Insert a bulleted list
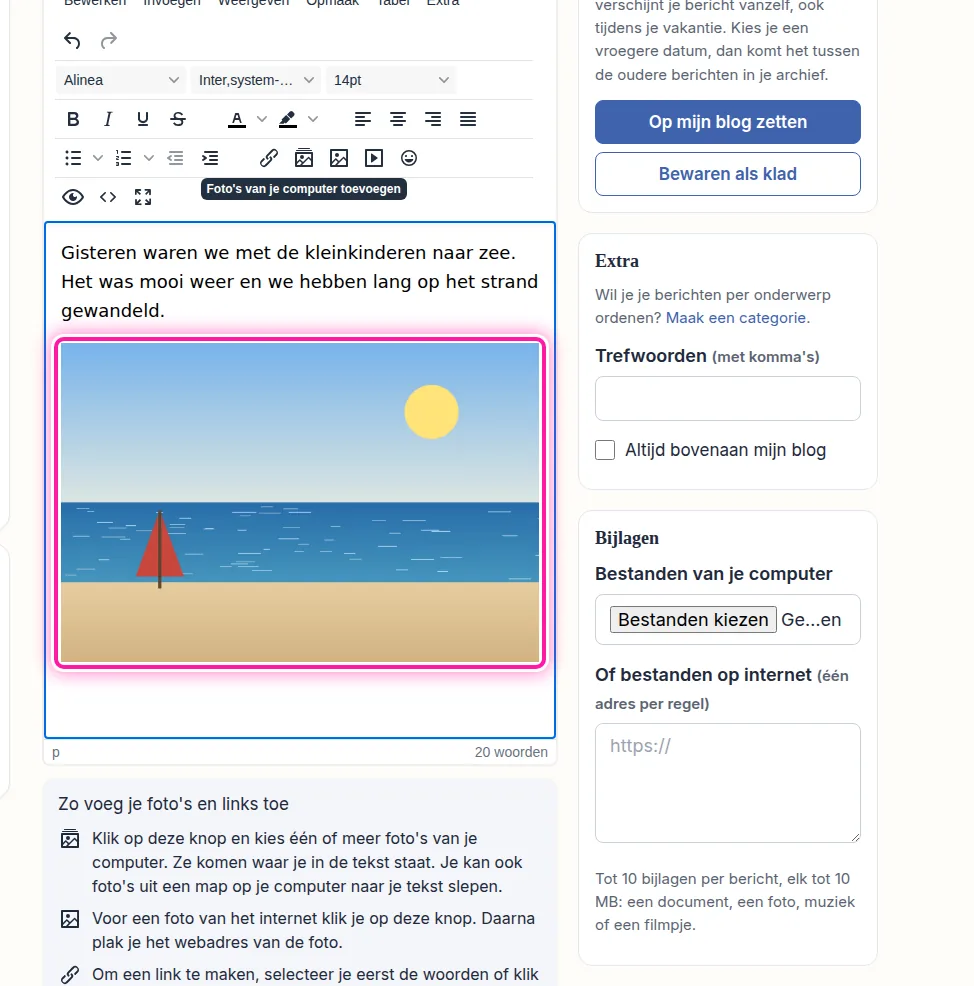 click(73, 158)
